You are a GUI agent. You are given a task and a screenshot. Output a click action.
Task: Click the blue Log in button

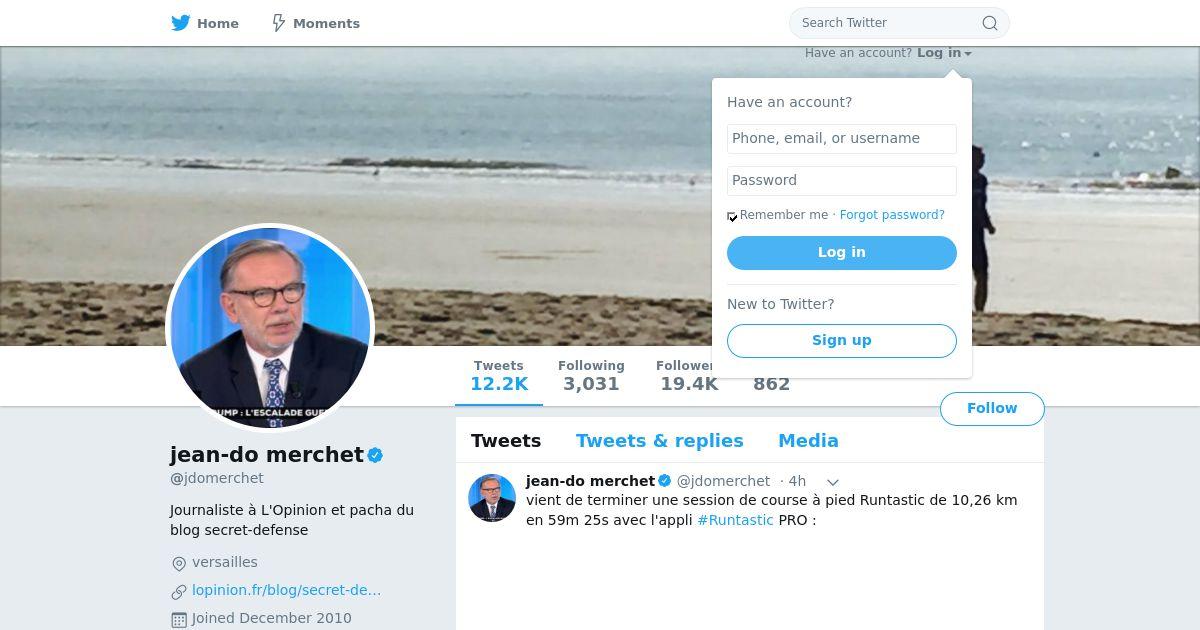[x=842, y=253]
